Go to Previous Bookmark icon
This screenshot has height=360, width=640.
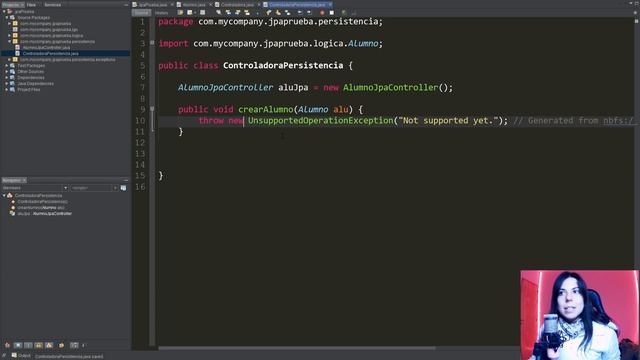[268, 13]
